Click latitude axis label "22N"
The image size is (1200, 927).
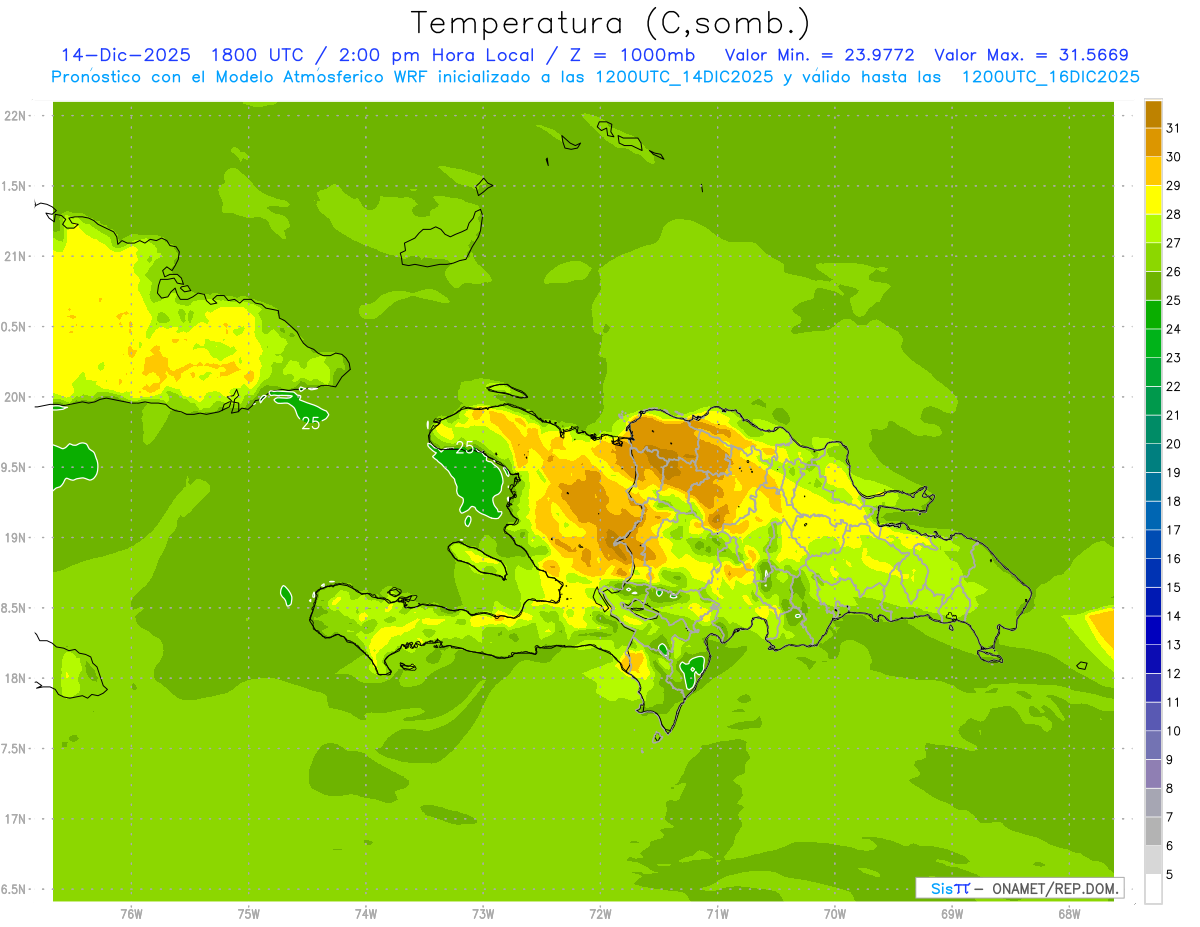[16, 116]
